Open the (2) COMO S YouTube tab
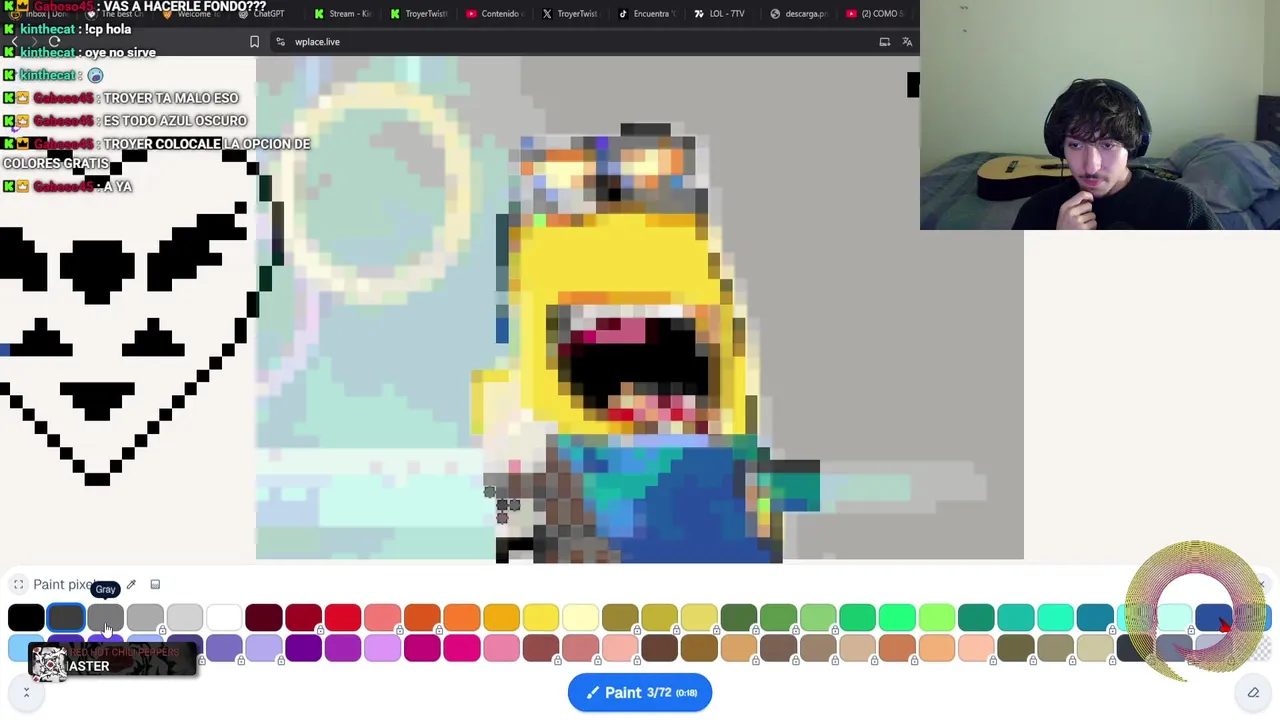The image size is (1280, 720). [875, 14]
